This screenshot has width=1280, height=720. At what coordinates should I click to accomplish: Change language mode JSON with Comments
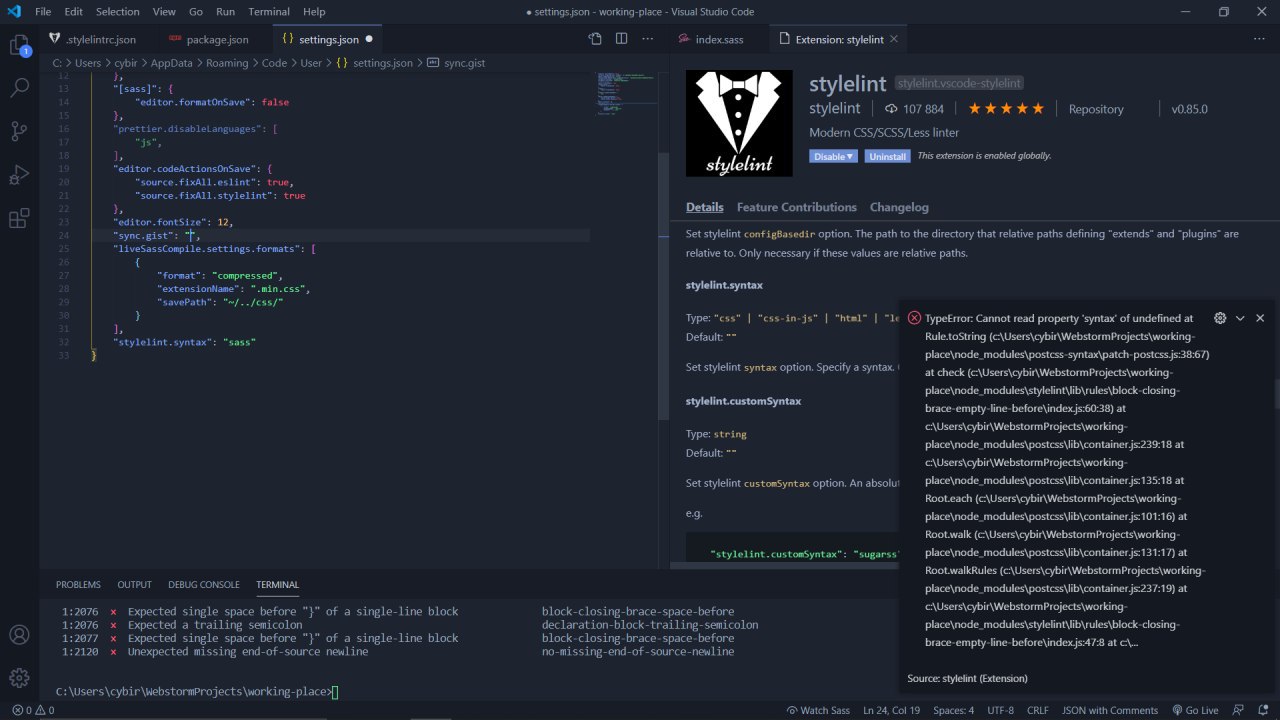pyautogui.click(x=1110, y=710)
